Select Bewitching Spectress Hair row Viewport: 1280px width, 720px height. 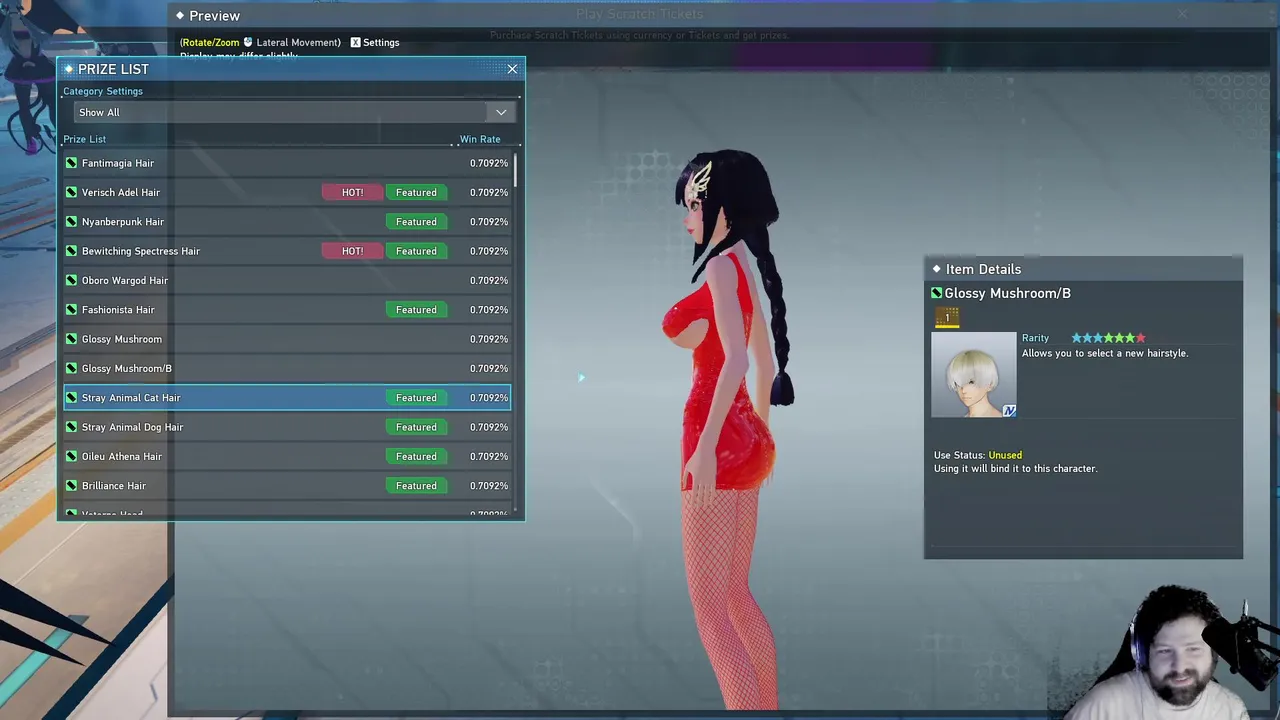coord(287,251)
